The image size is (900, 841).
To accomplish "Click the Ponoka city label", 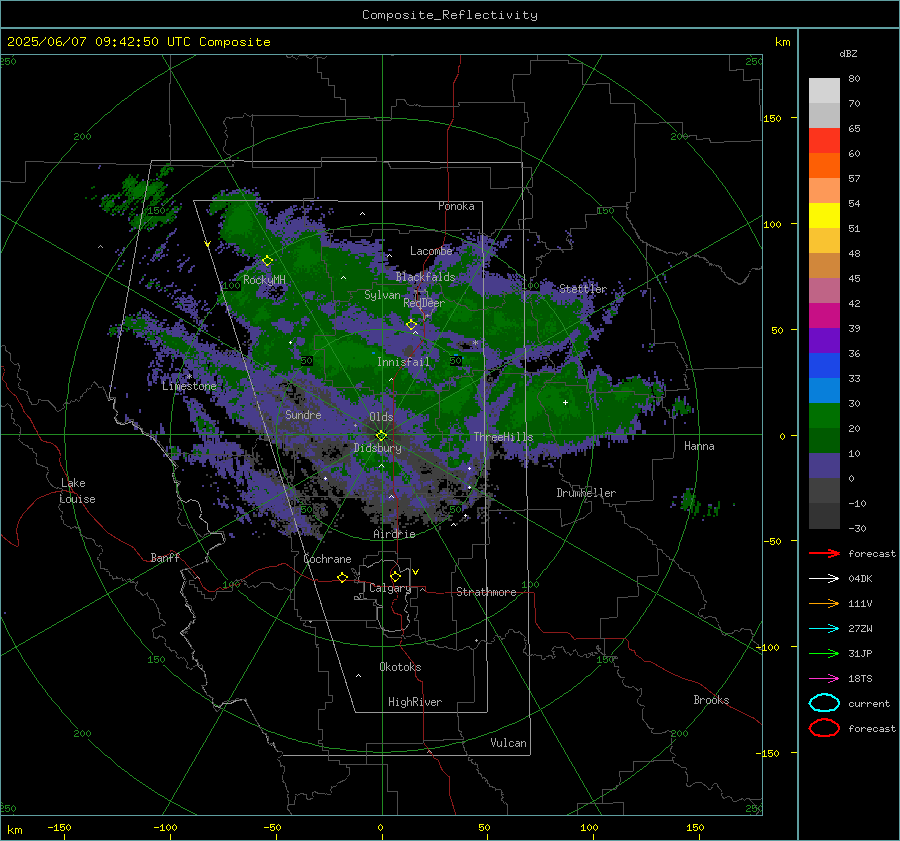I will [456, 206].
